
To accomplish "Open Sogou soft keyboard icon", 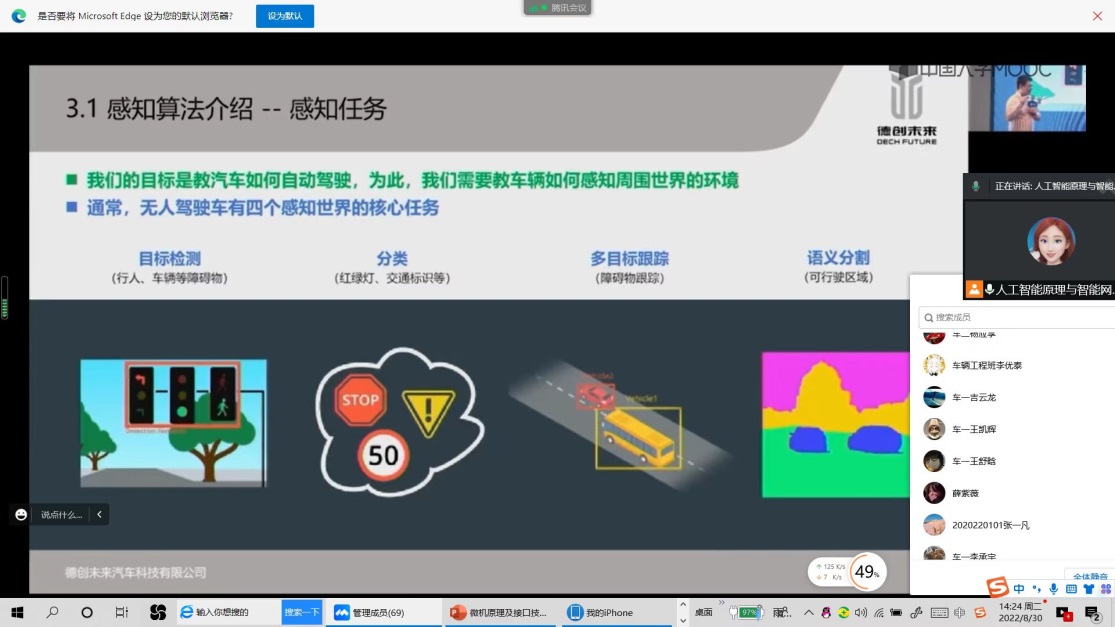I will point(1071,589).
